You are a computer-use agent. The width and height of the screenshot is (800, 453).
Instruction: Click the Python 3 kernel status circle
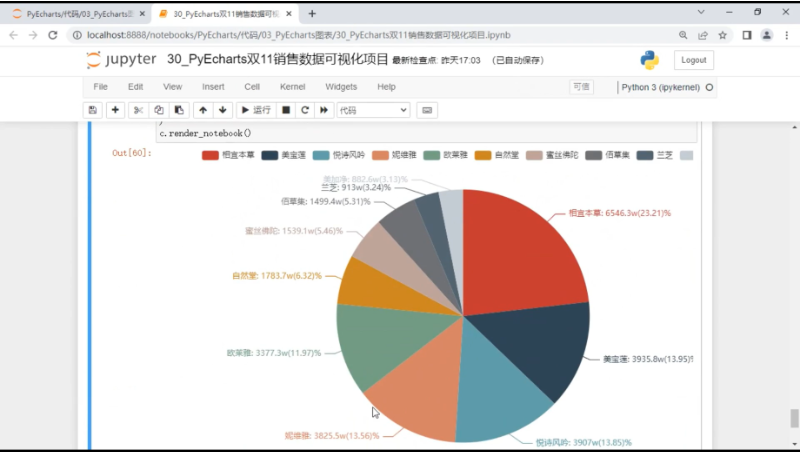709,87
